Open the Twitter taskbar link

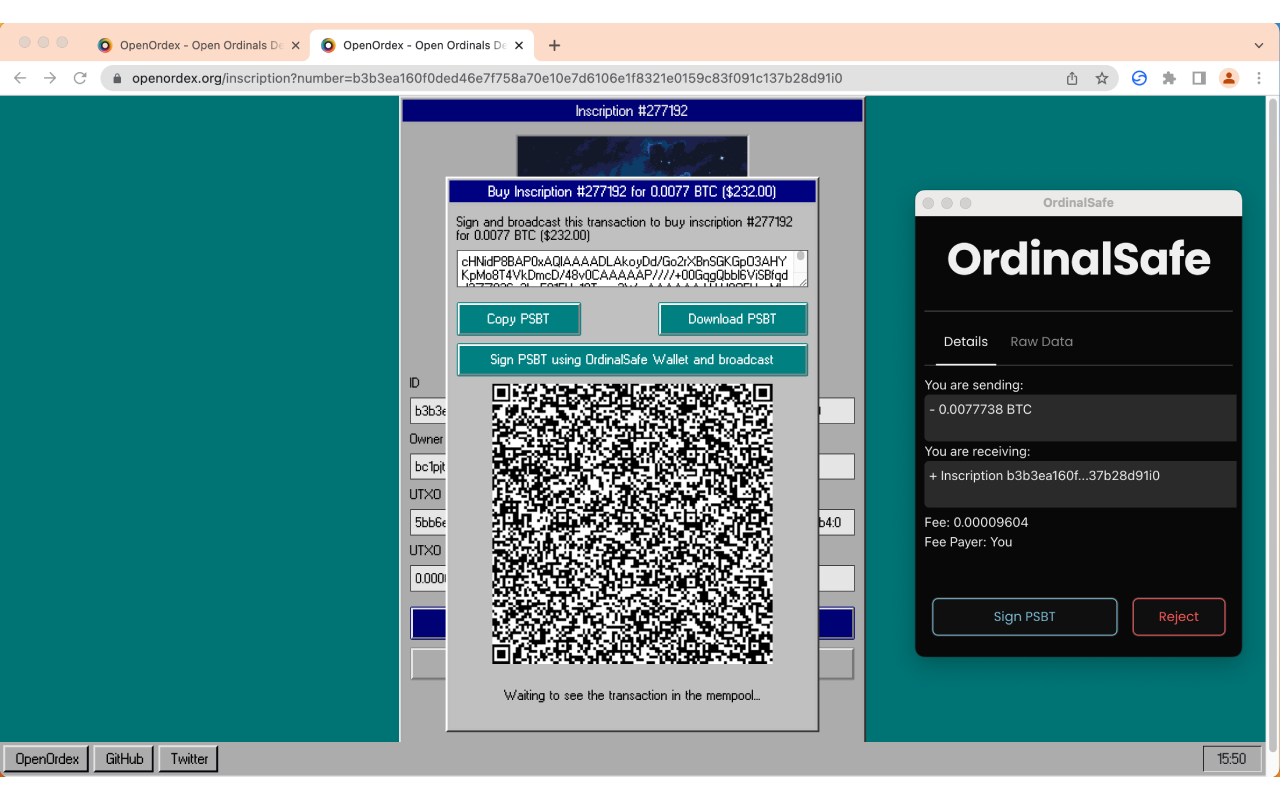point(189,759)
